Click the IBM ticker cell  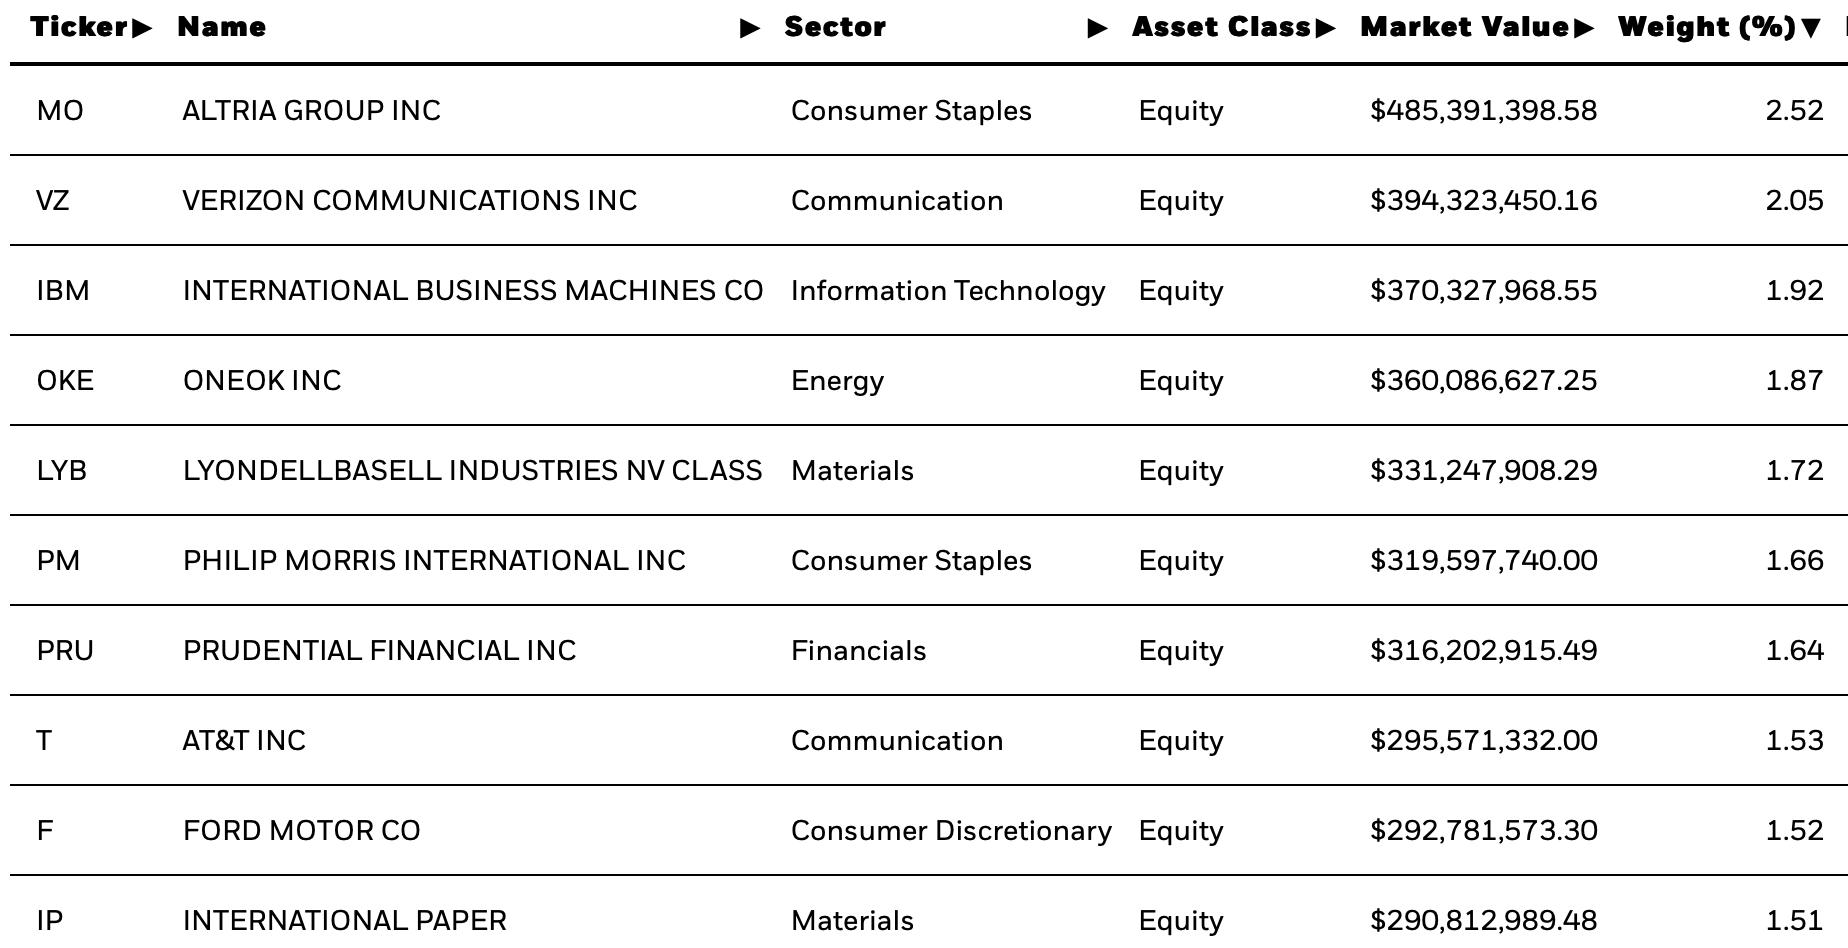pyautogui.click(x=63, y=291)
